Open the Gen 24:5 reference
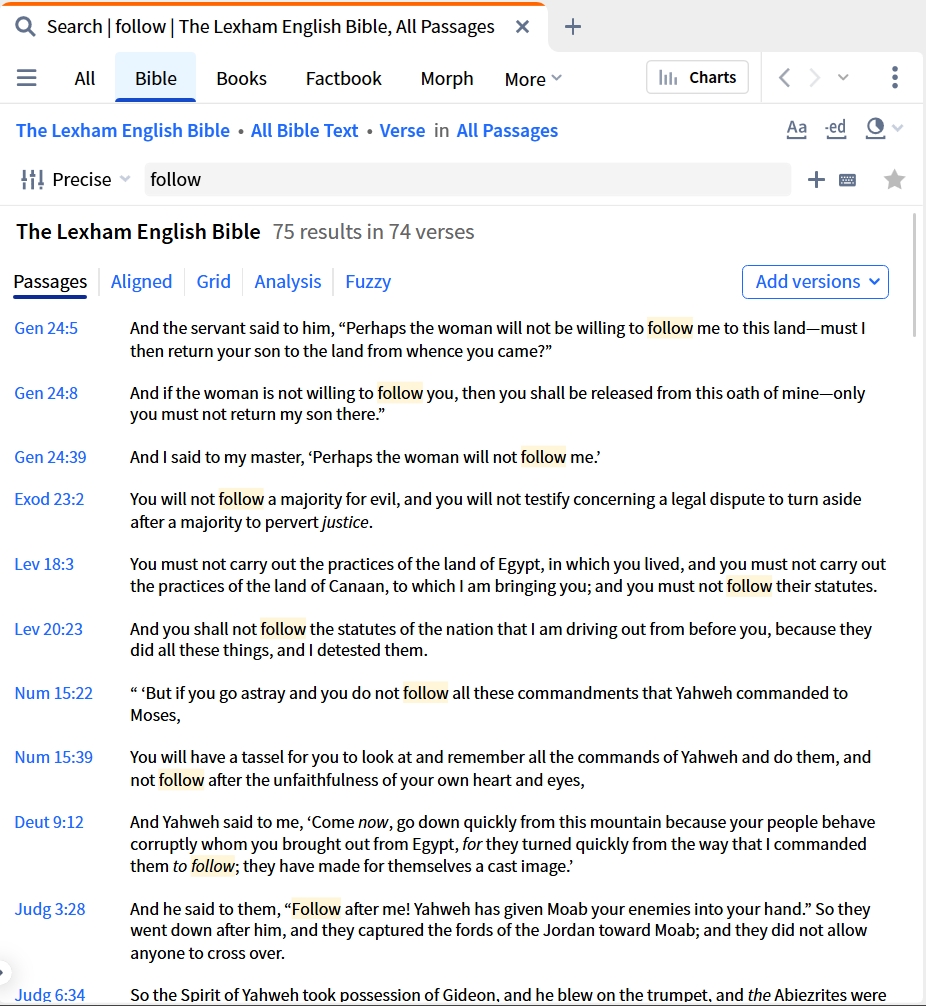Viewport: 926px width, 1006px height. (46, 328)
